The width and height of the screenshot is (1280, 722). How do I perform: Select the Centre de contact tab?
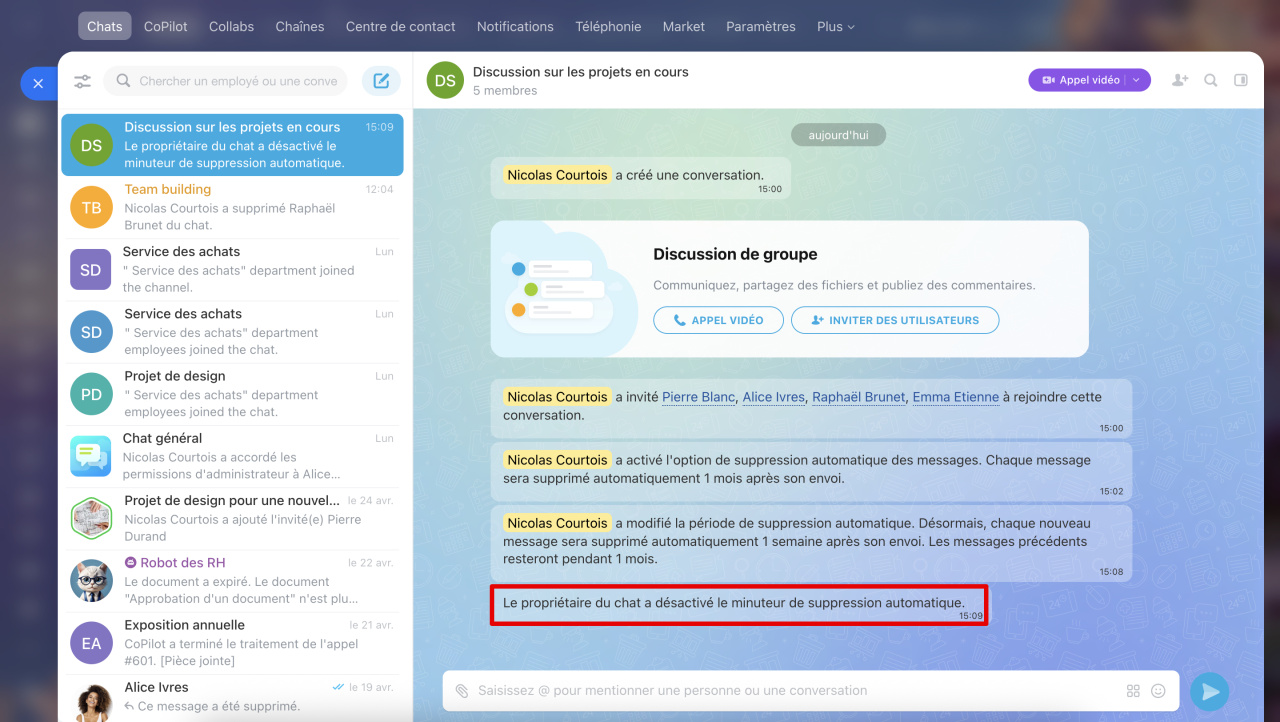[x=400, y=27]
